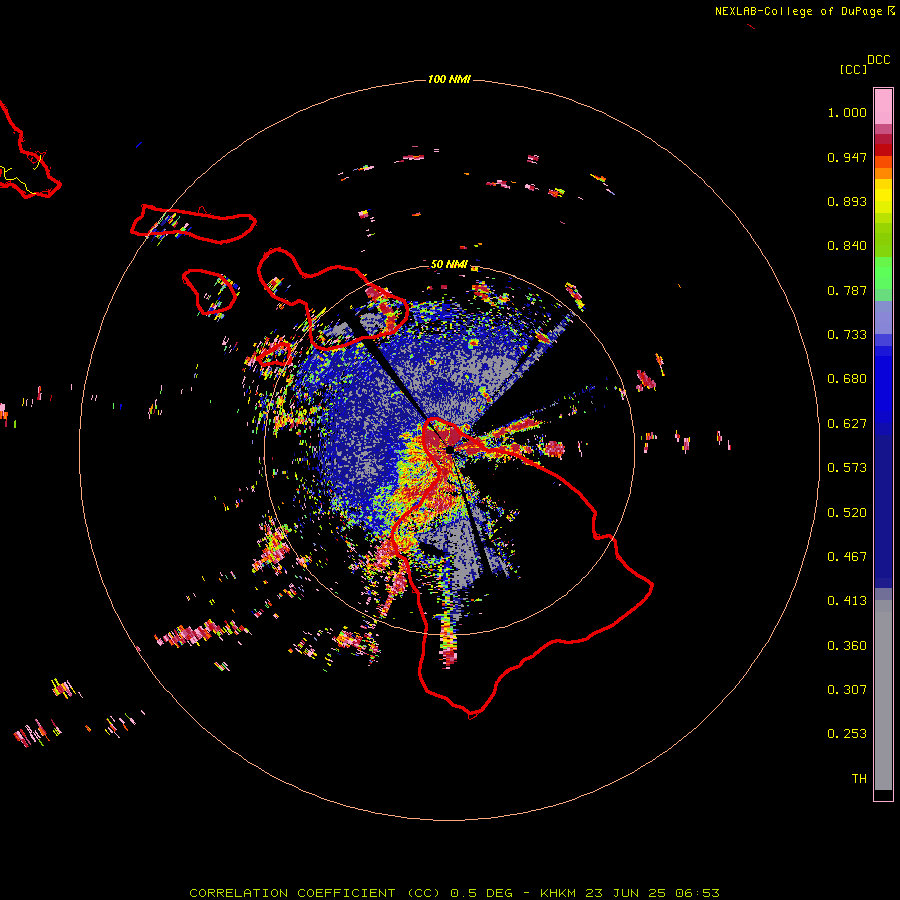
Task: Select the 1.000 scale value
Action: tap(847, 112)
